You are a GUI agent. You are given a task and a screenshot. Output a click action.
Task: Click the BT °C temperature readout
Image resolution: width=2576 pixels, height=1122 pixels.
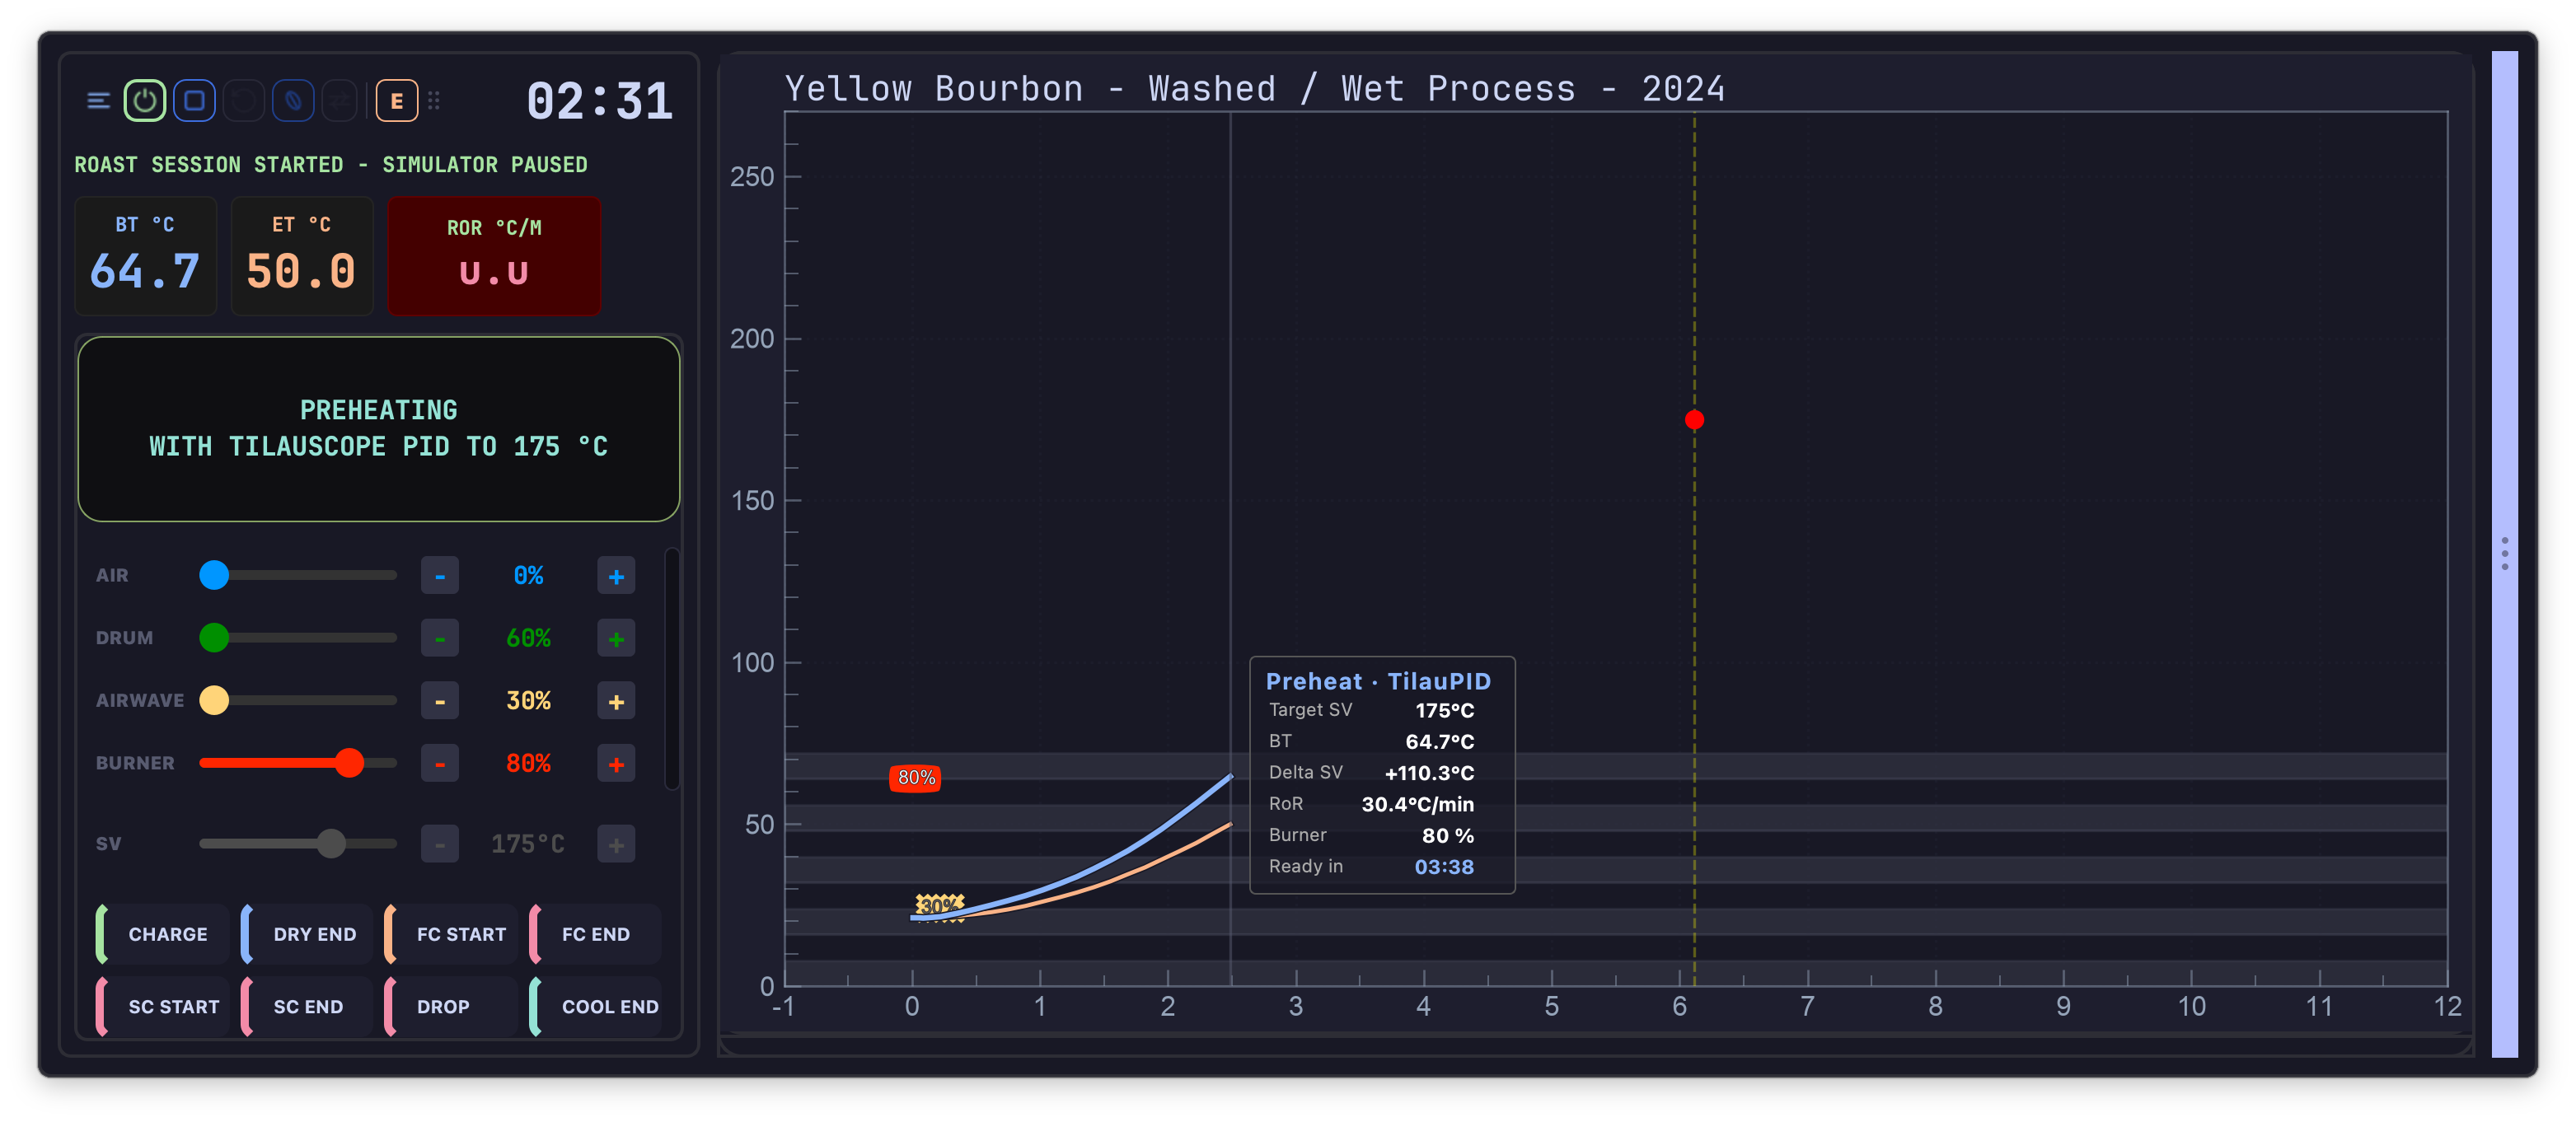146,256
